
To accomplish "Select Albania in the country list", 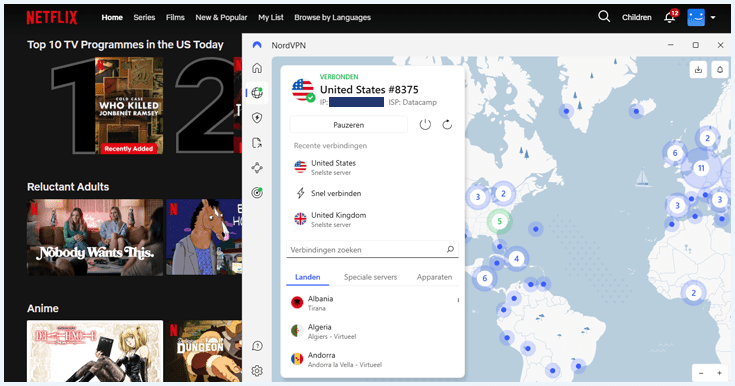I will click(373, 303).
